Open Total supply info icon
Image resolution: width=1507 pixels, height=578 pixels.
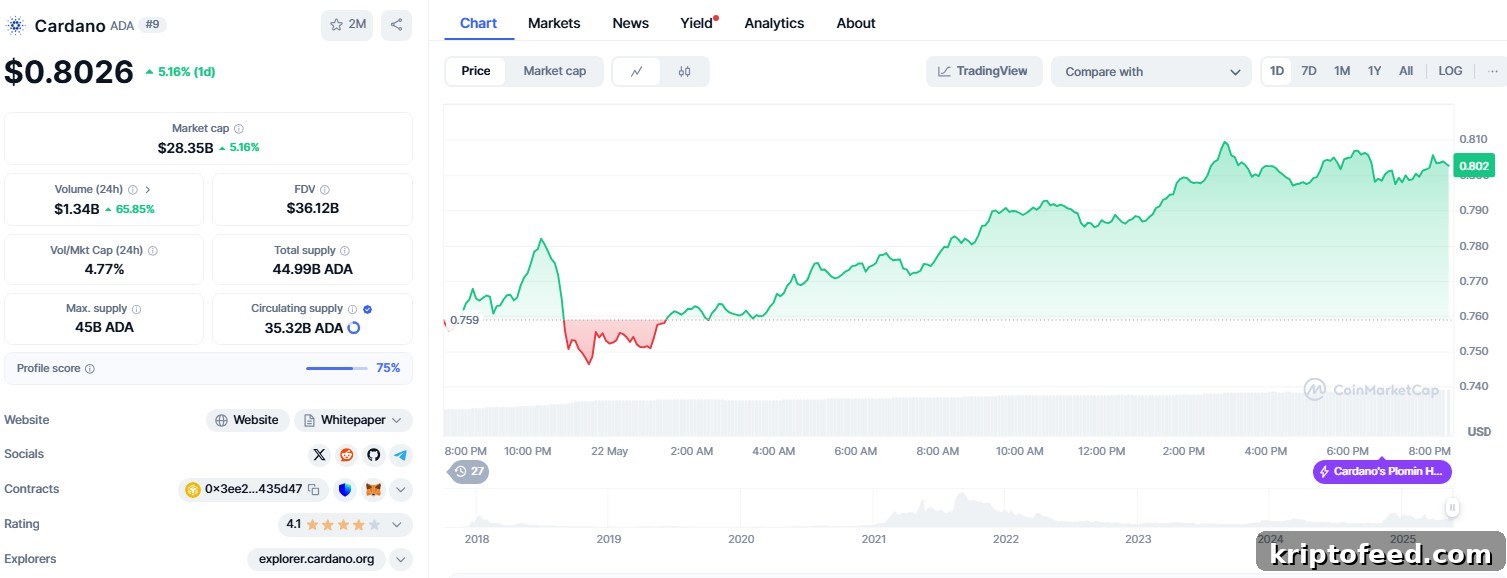coord(345,251)
